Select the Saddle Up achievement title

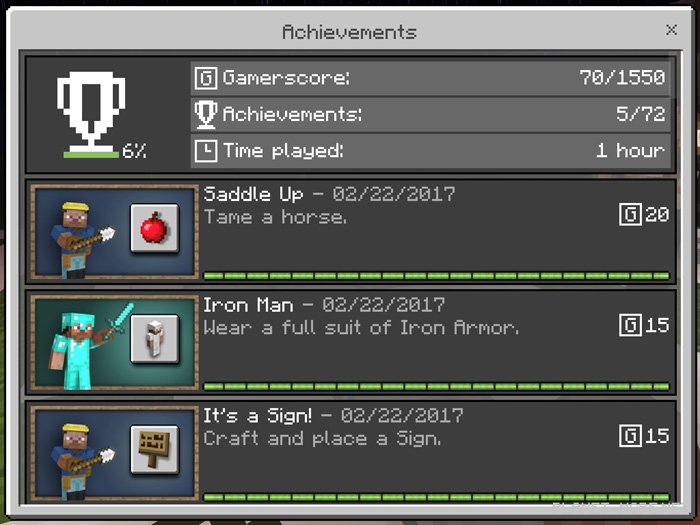point(253,194)
